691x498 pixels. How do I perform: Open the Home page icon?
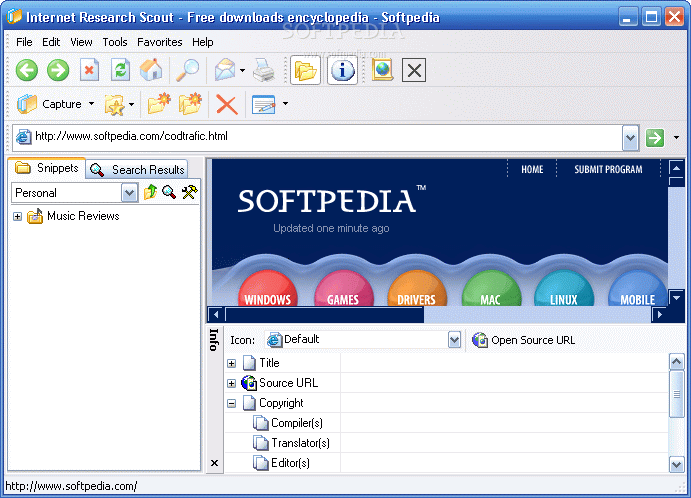tap(151, 70)
